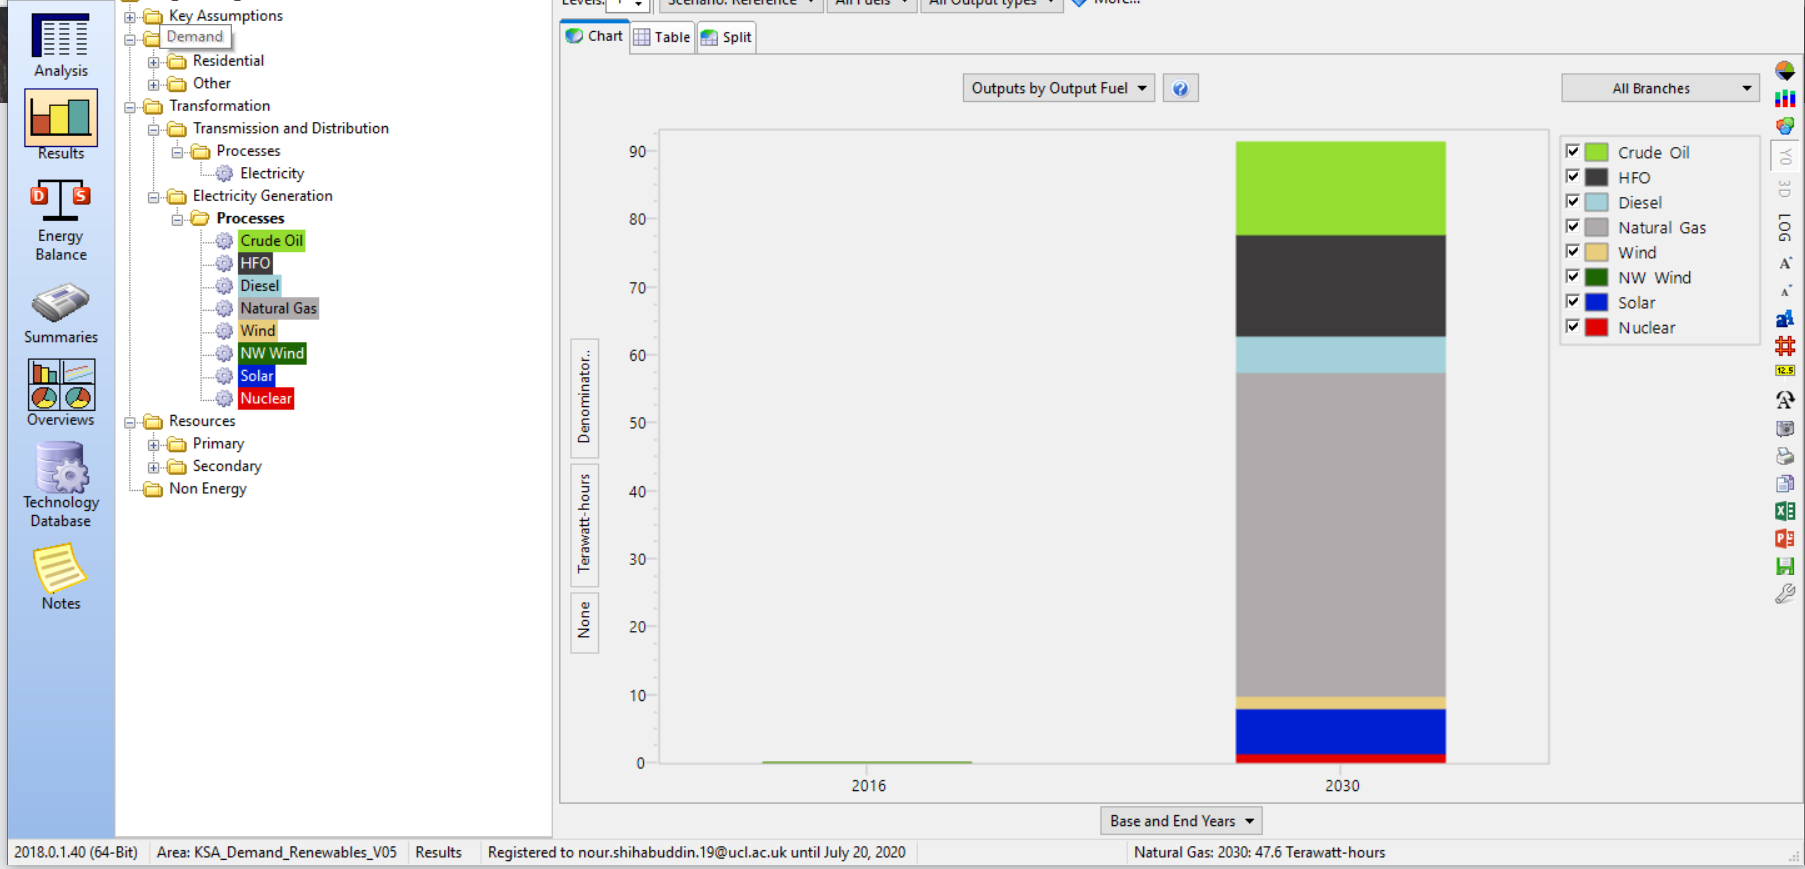Click the blue help question icon
Image resolution: width=1805 pixels, height=869 pixels.
point(1180,88)
